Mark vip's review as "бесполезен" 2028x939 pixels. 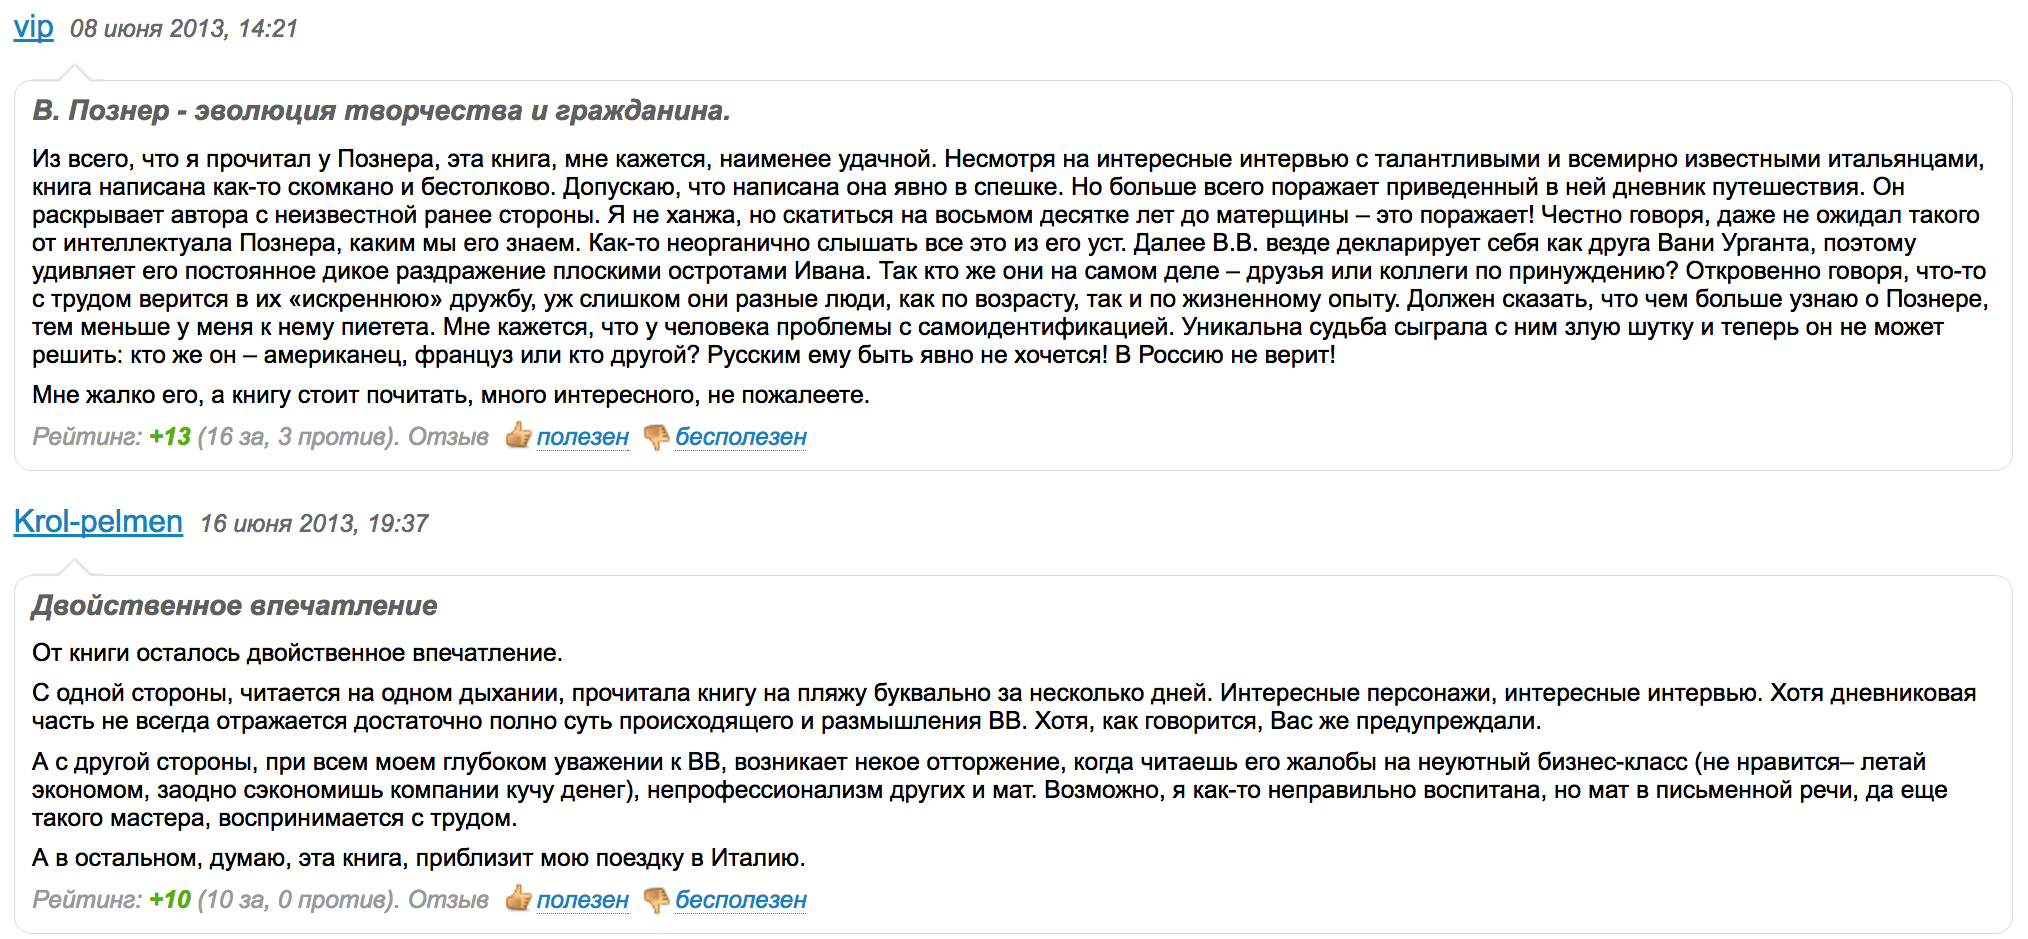(x=740, y=437)
